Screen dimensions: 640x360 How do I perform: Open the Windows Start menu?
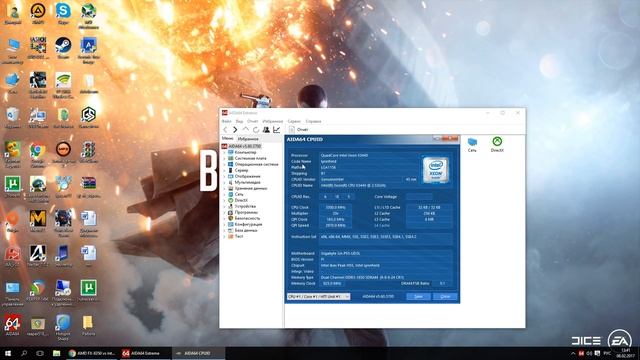tap(8, 353)
